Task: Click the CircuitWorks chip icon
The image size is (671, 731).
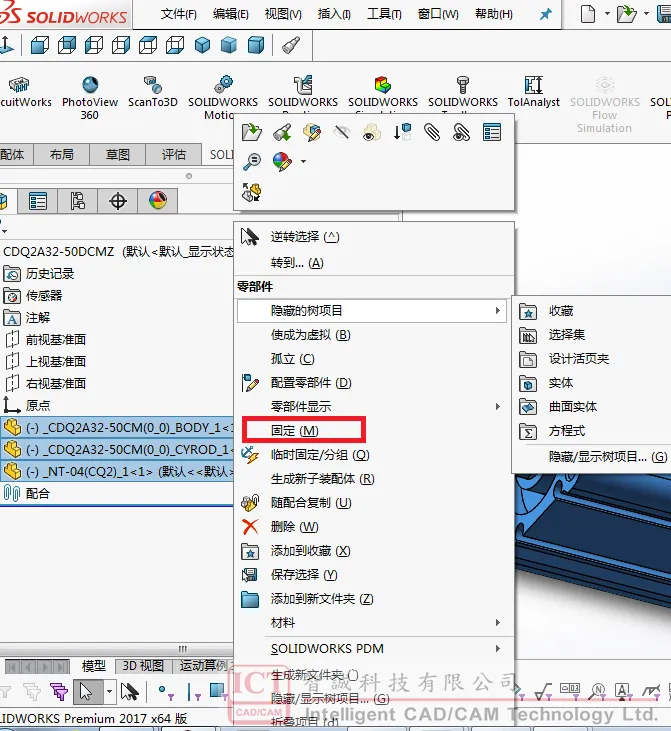Action: point(19,85)
